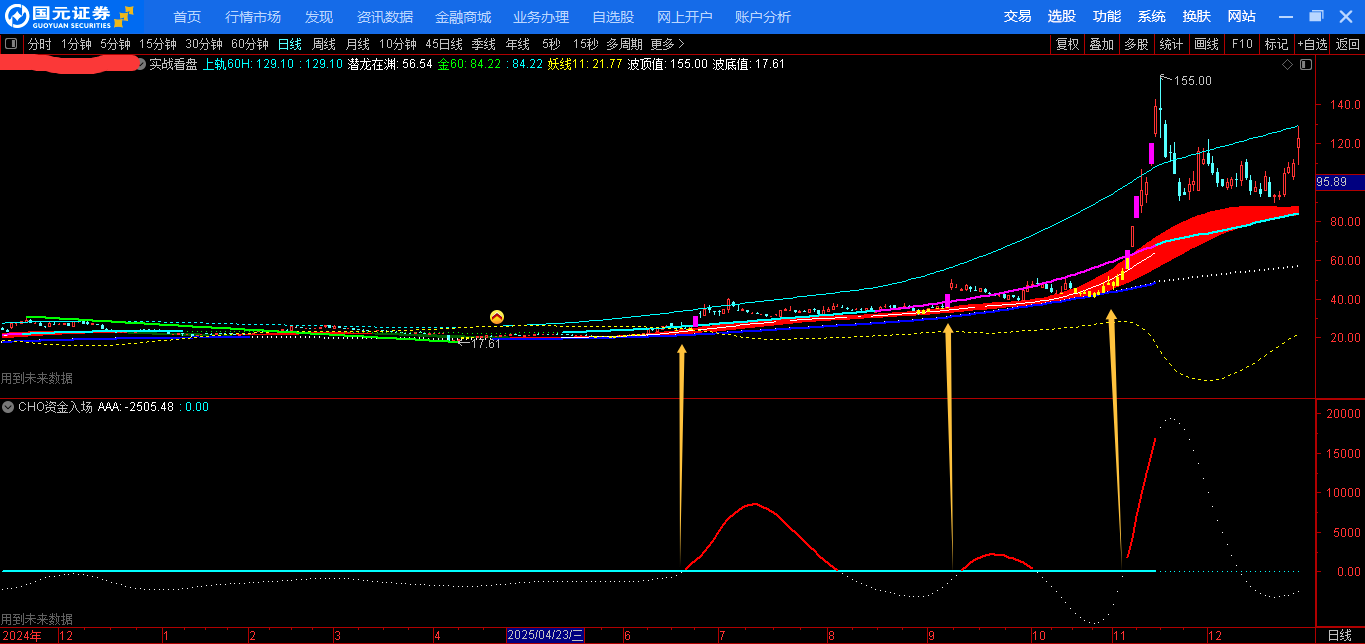Toggle the side panel icon next to the diamond
This screenshot has width=1365, height=644.
tap(1304, 64)
